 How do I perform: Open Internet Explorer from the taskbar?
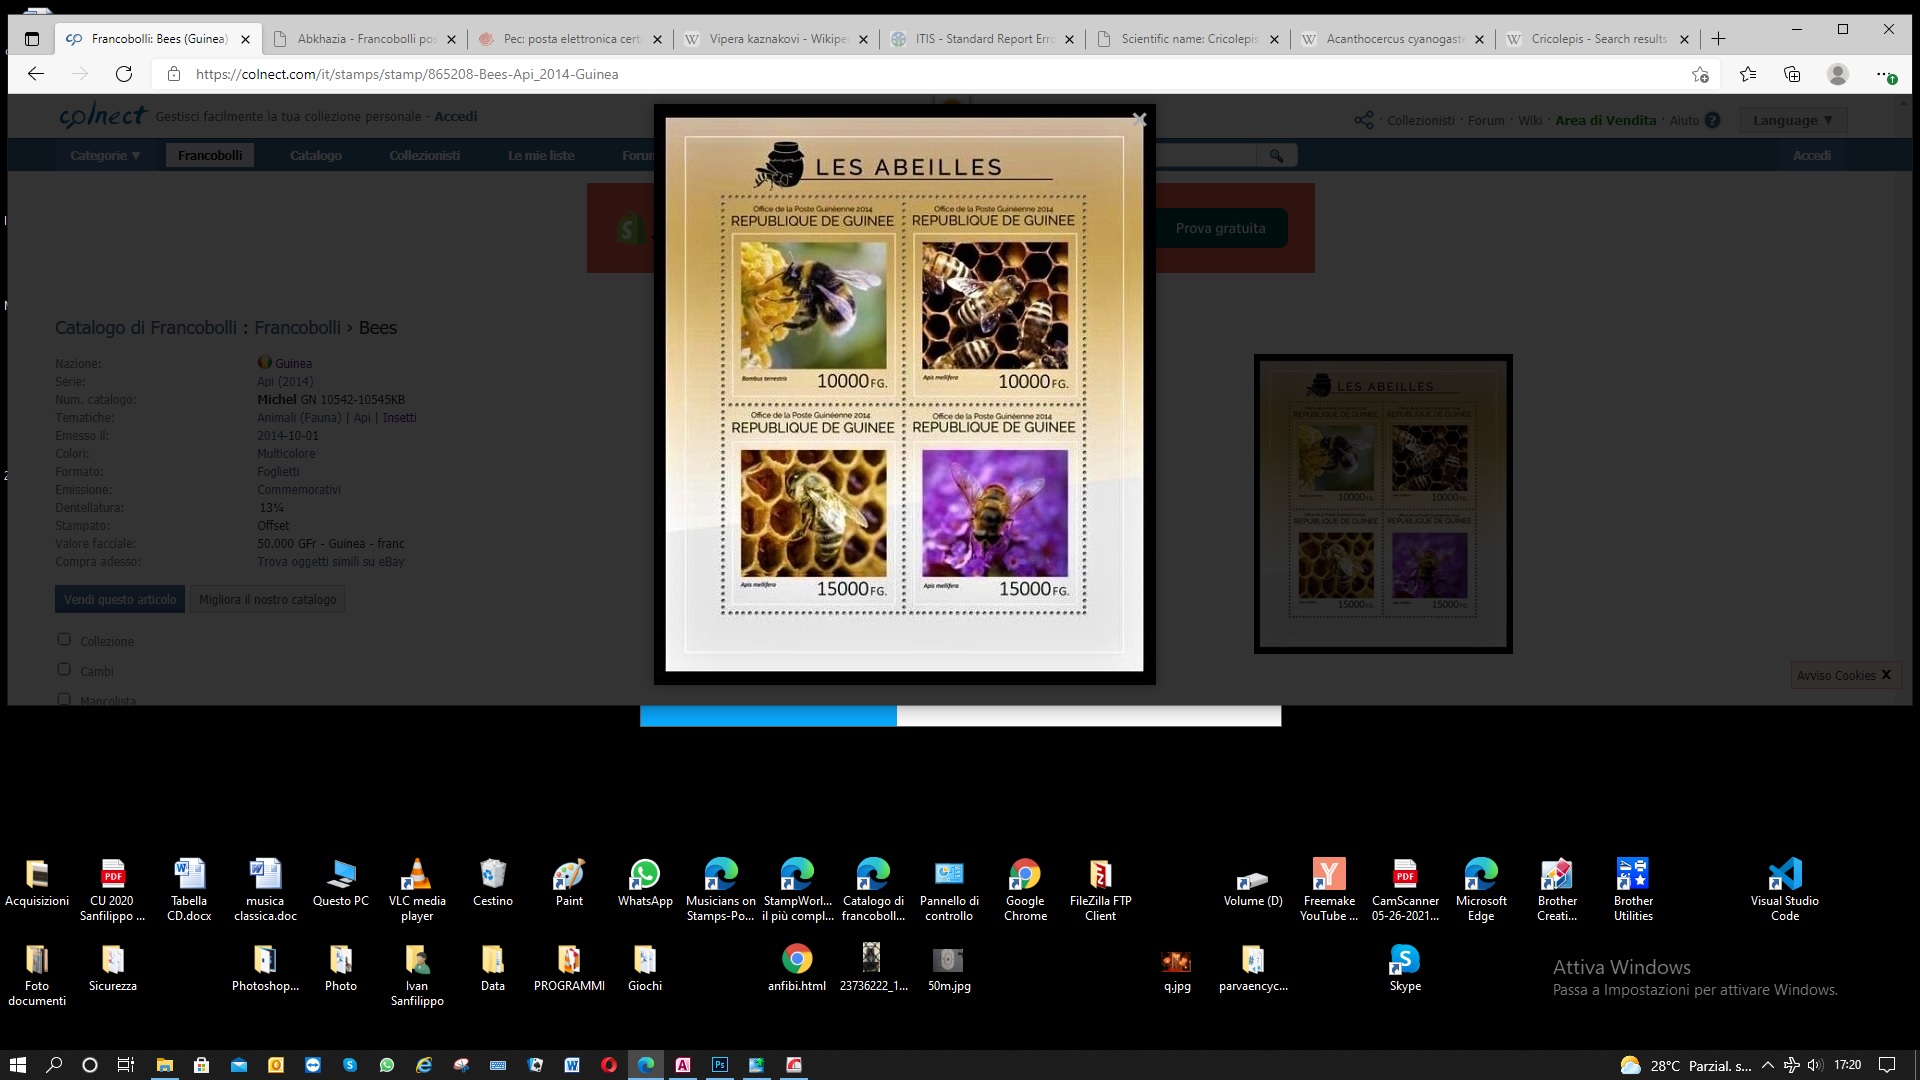(424, 1065)
